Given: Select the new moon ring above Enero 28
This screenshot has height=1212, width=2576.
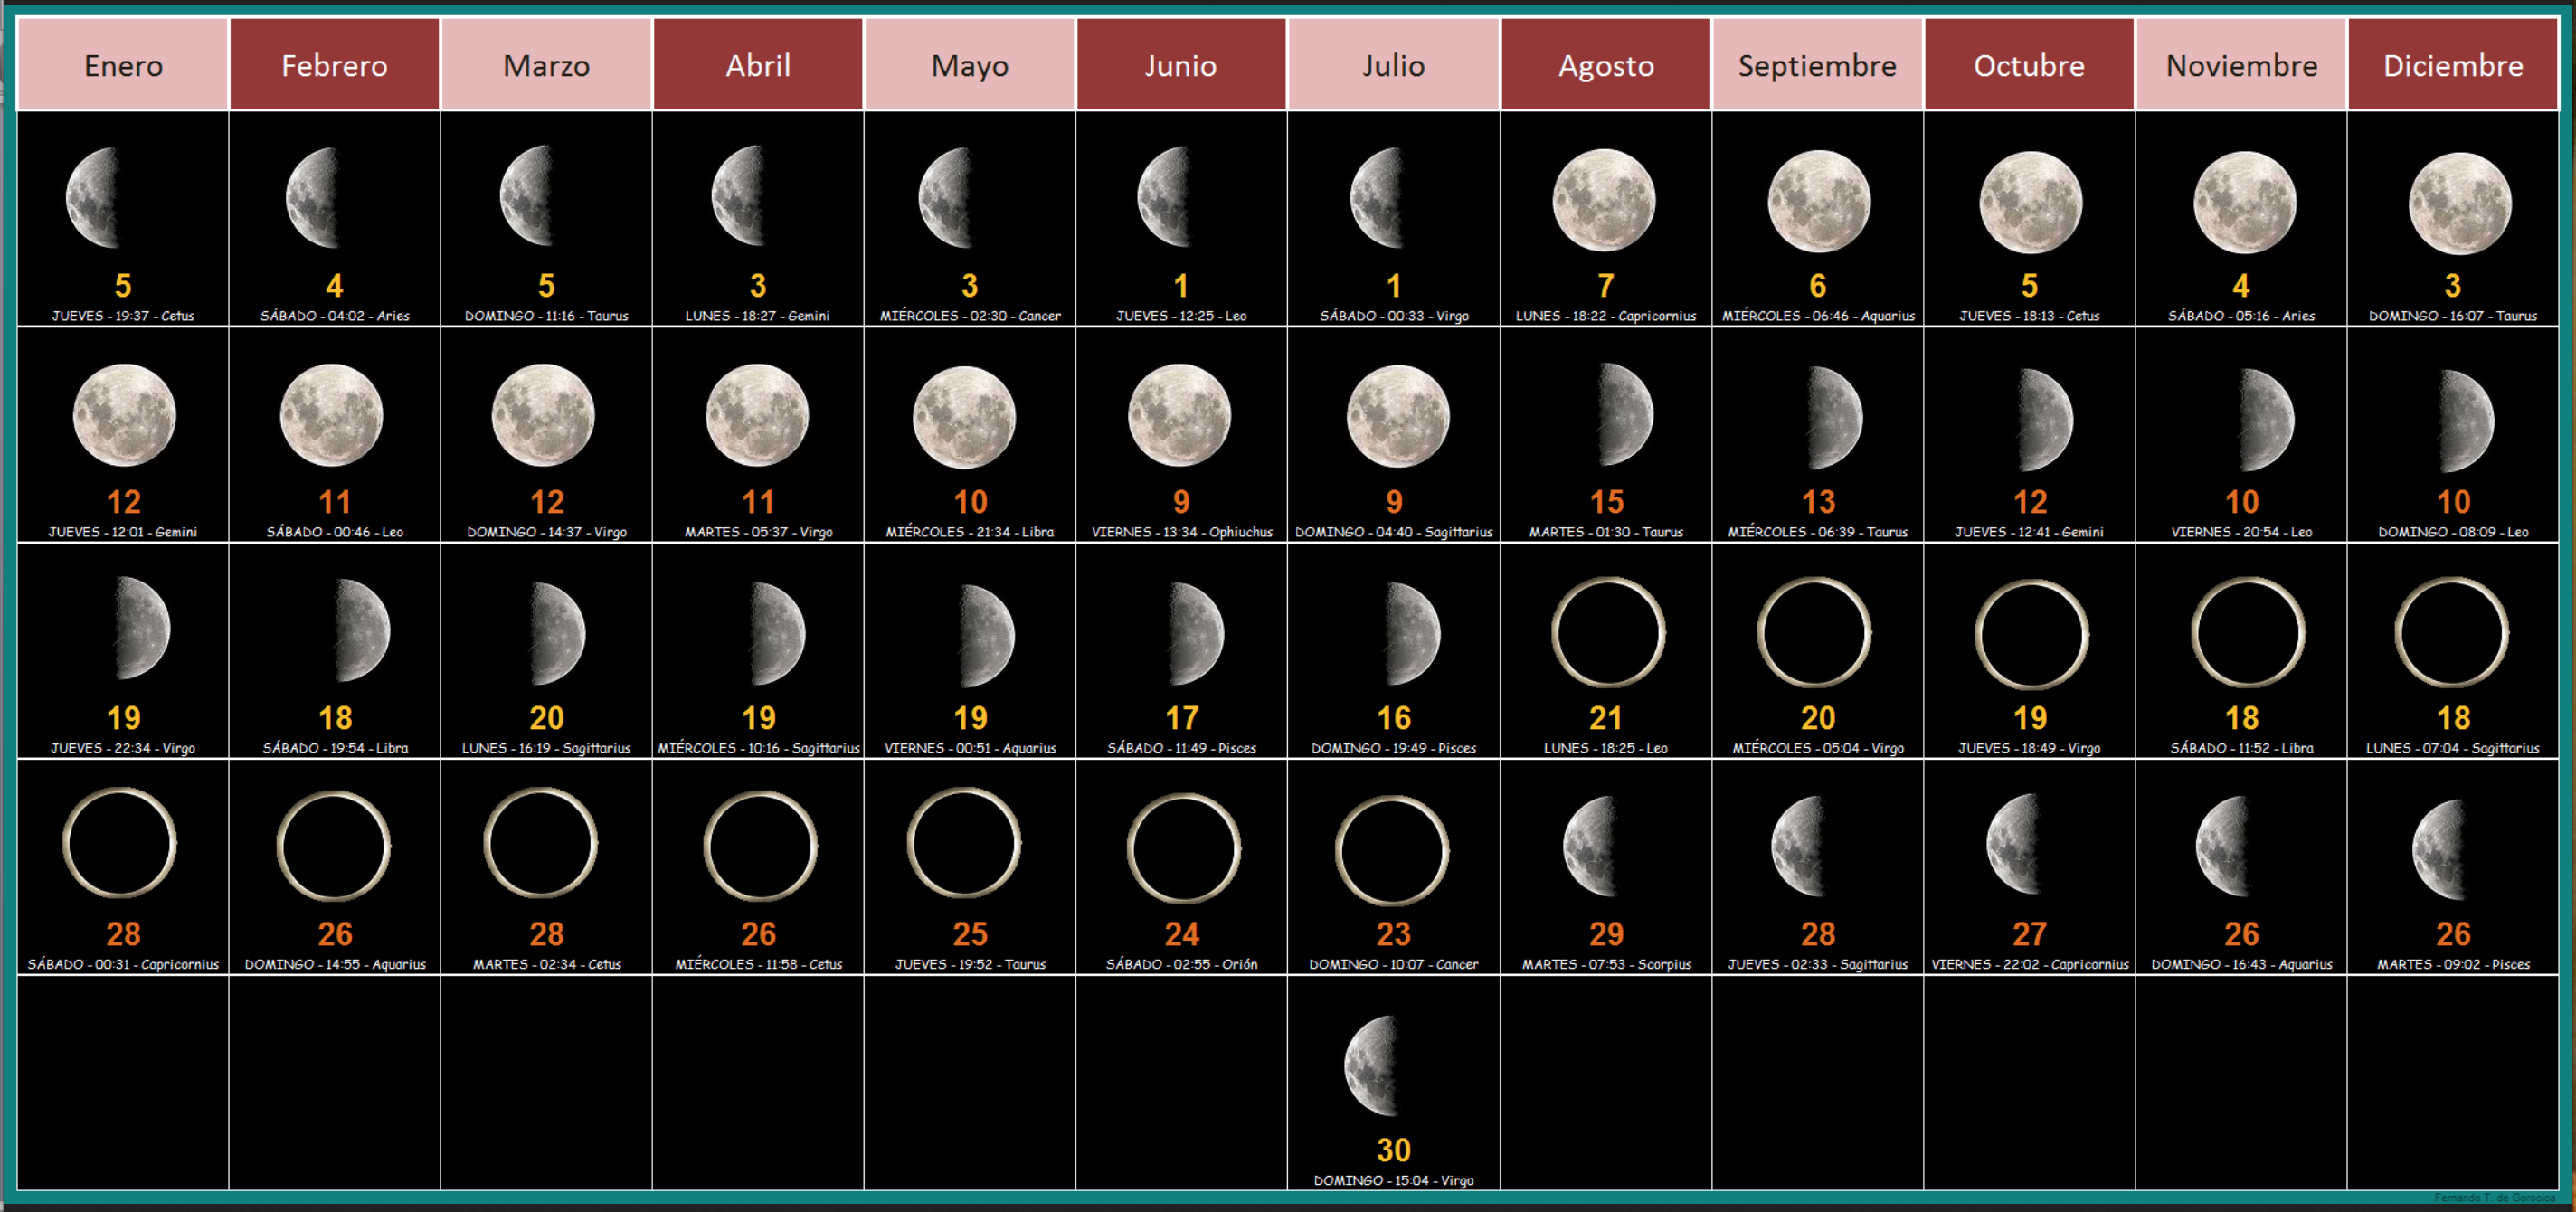Looking at the screenshot, I should click(120, 842).
